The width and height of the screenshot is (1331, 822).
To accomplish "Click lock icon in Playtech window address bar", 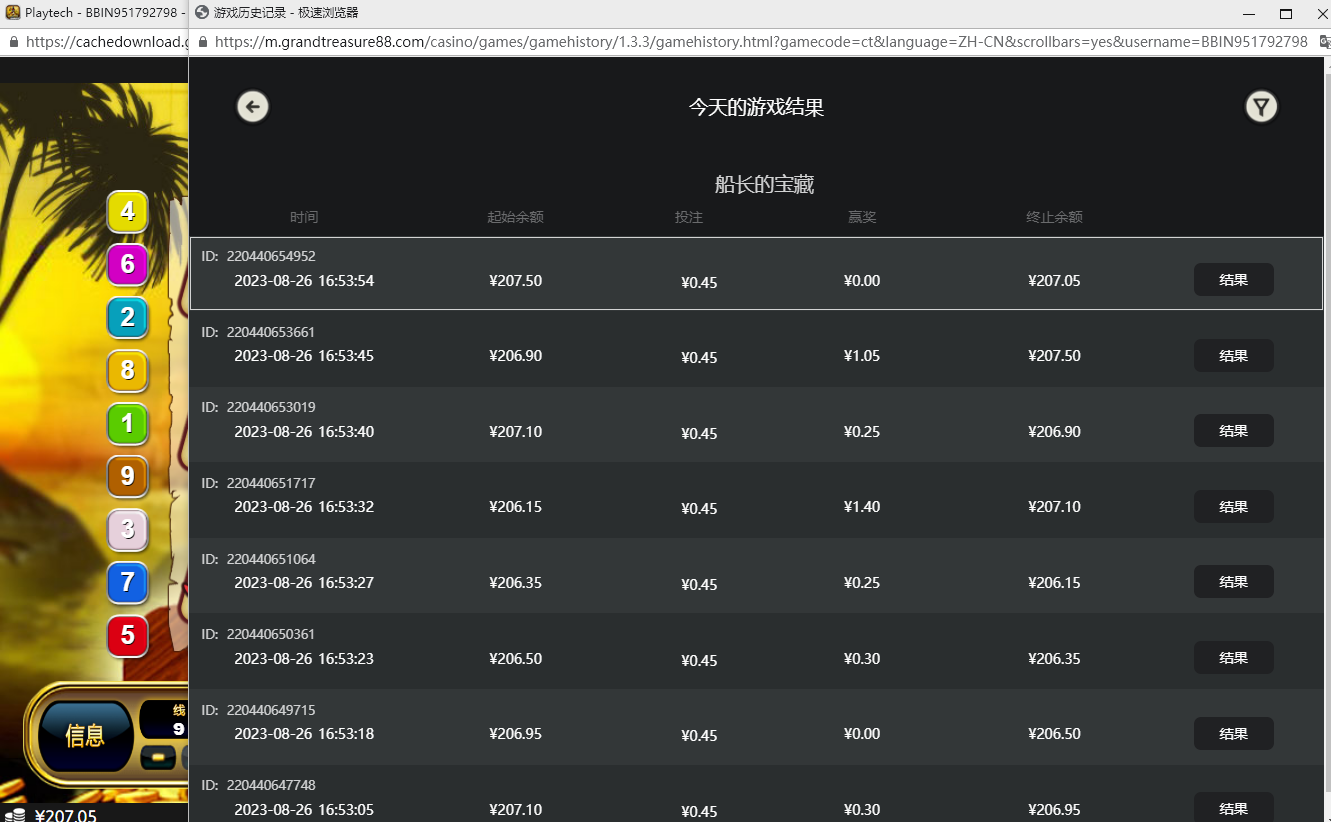I will coord(13,42).
